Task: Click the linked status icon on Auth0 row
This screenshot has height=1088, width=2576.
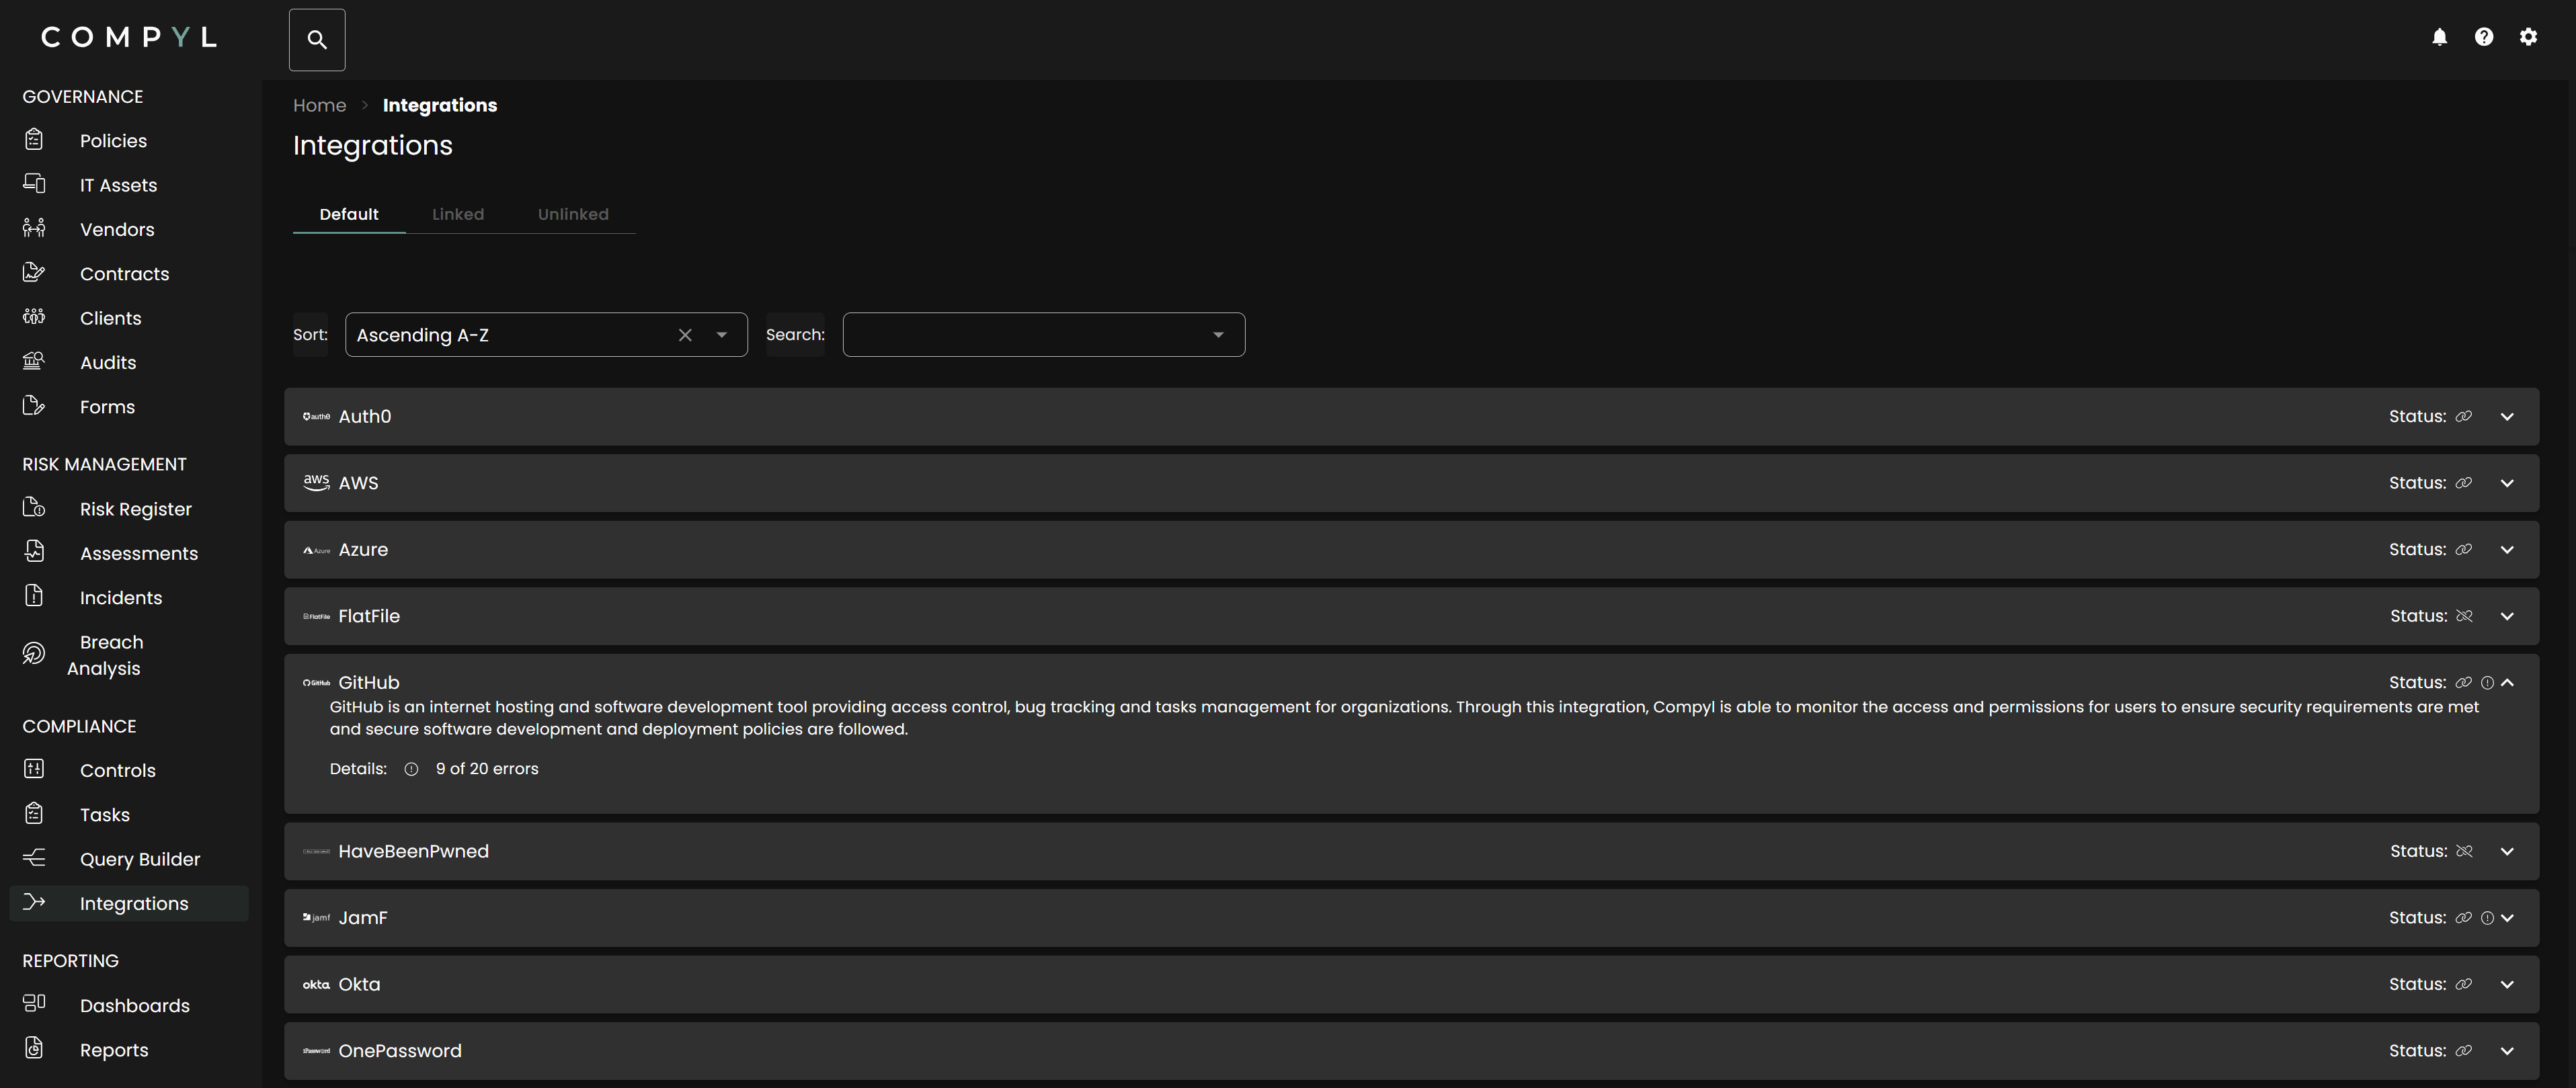Action: click(2463, 417)
